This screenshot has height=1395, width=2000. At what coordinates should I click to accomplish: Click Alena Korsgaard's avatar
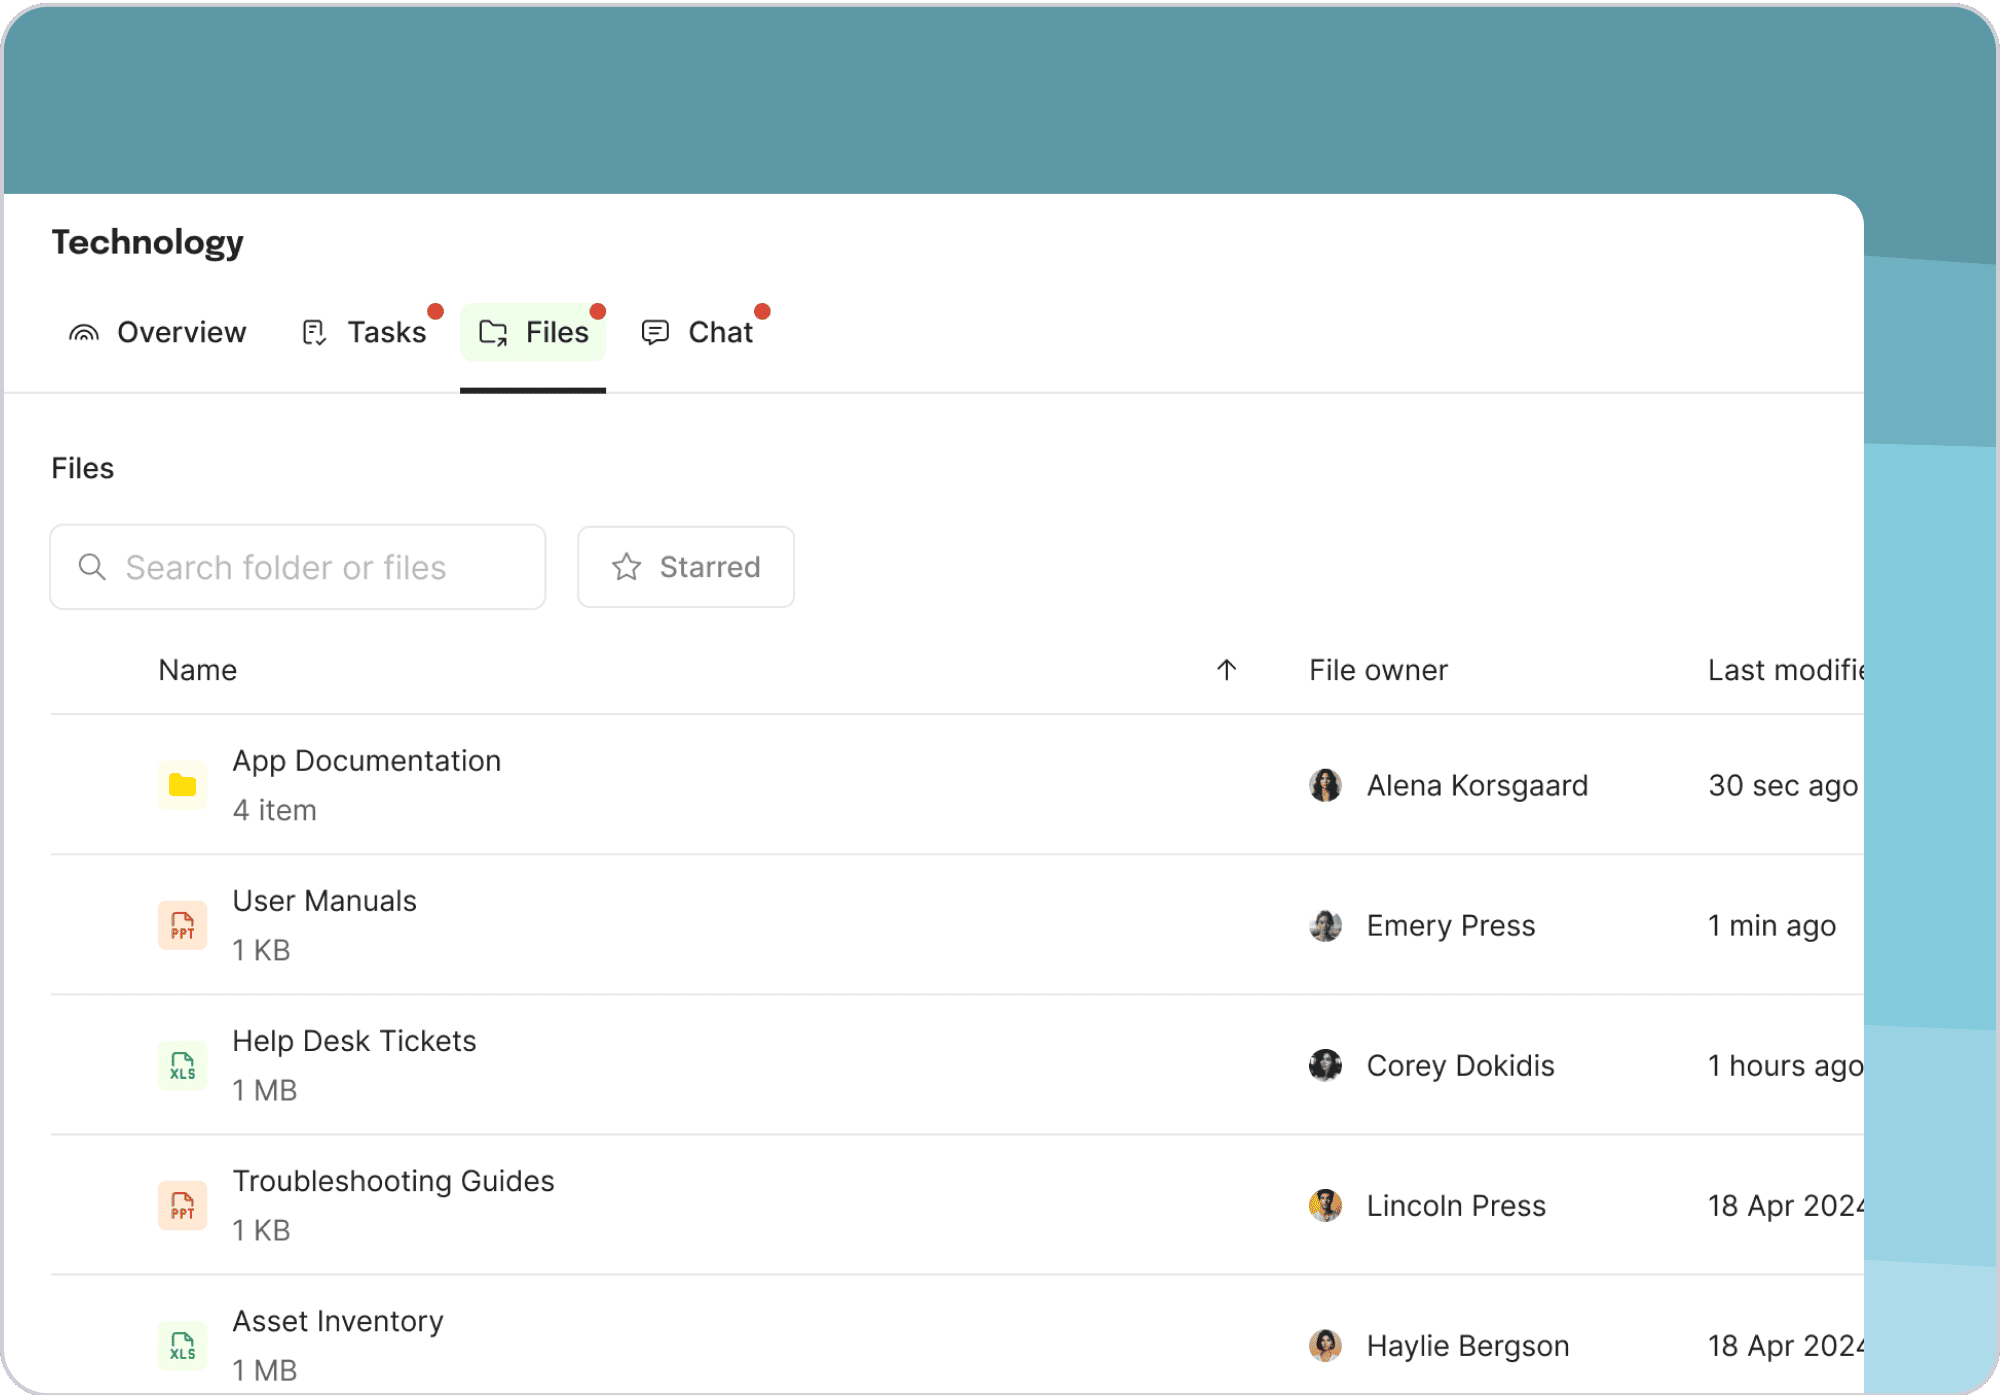(1326, 785)
